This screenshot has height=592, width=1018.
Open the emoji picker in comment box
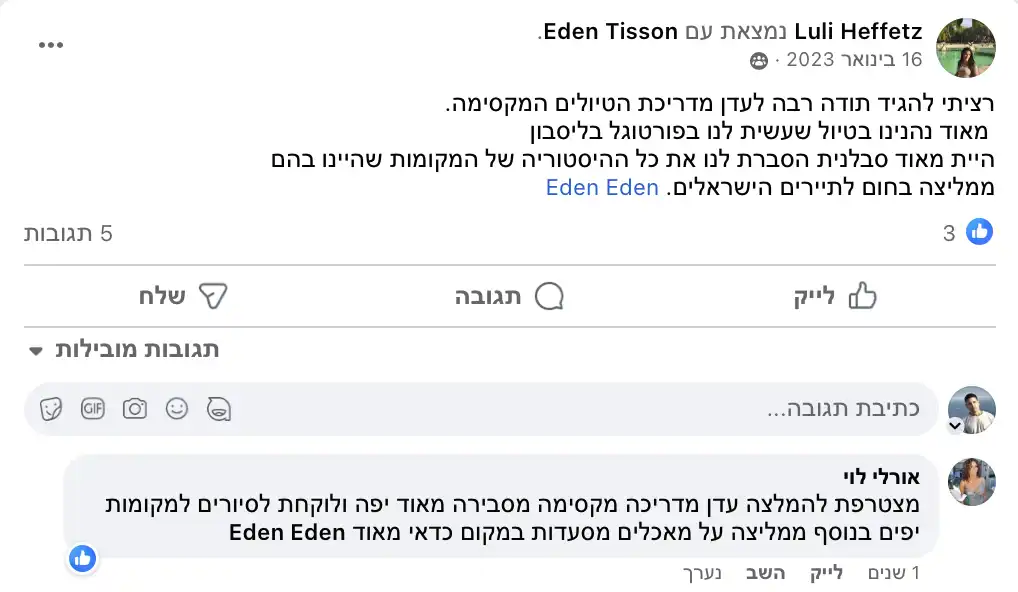pyautogui.click(x=177, y=409)
